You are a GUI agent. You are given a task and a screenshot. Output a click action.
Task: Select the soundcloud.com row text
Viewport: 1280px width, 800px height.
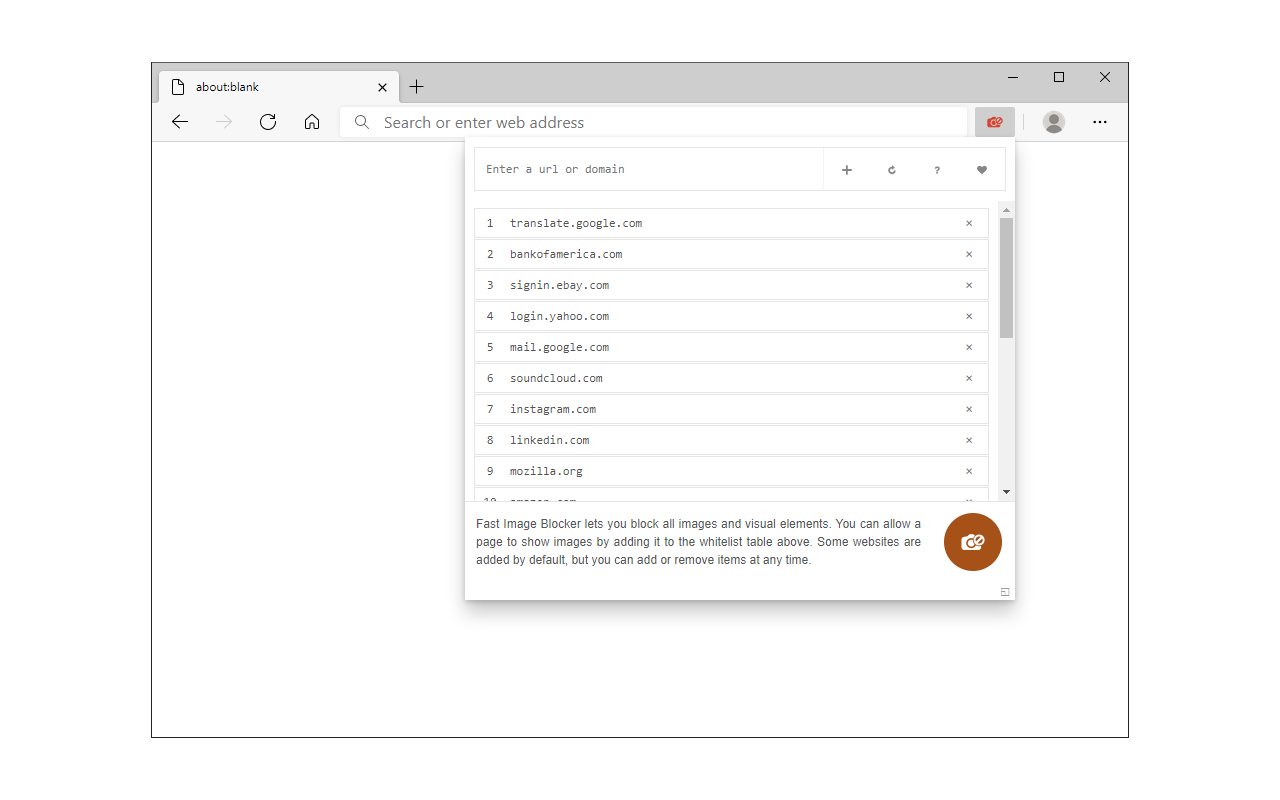click(556, 378)
